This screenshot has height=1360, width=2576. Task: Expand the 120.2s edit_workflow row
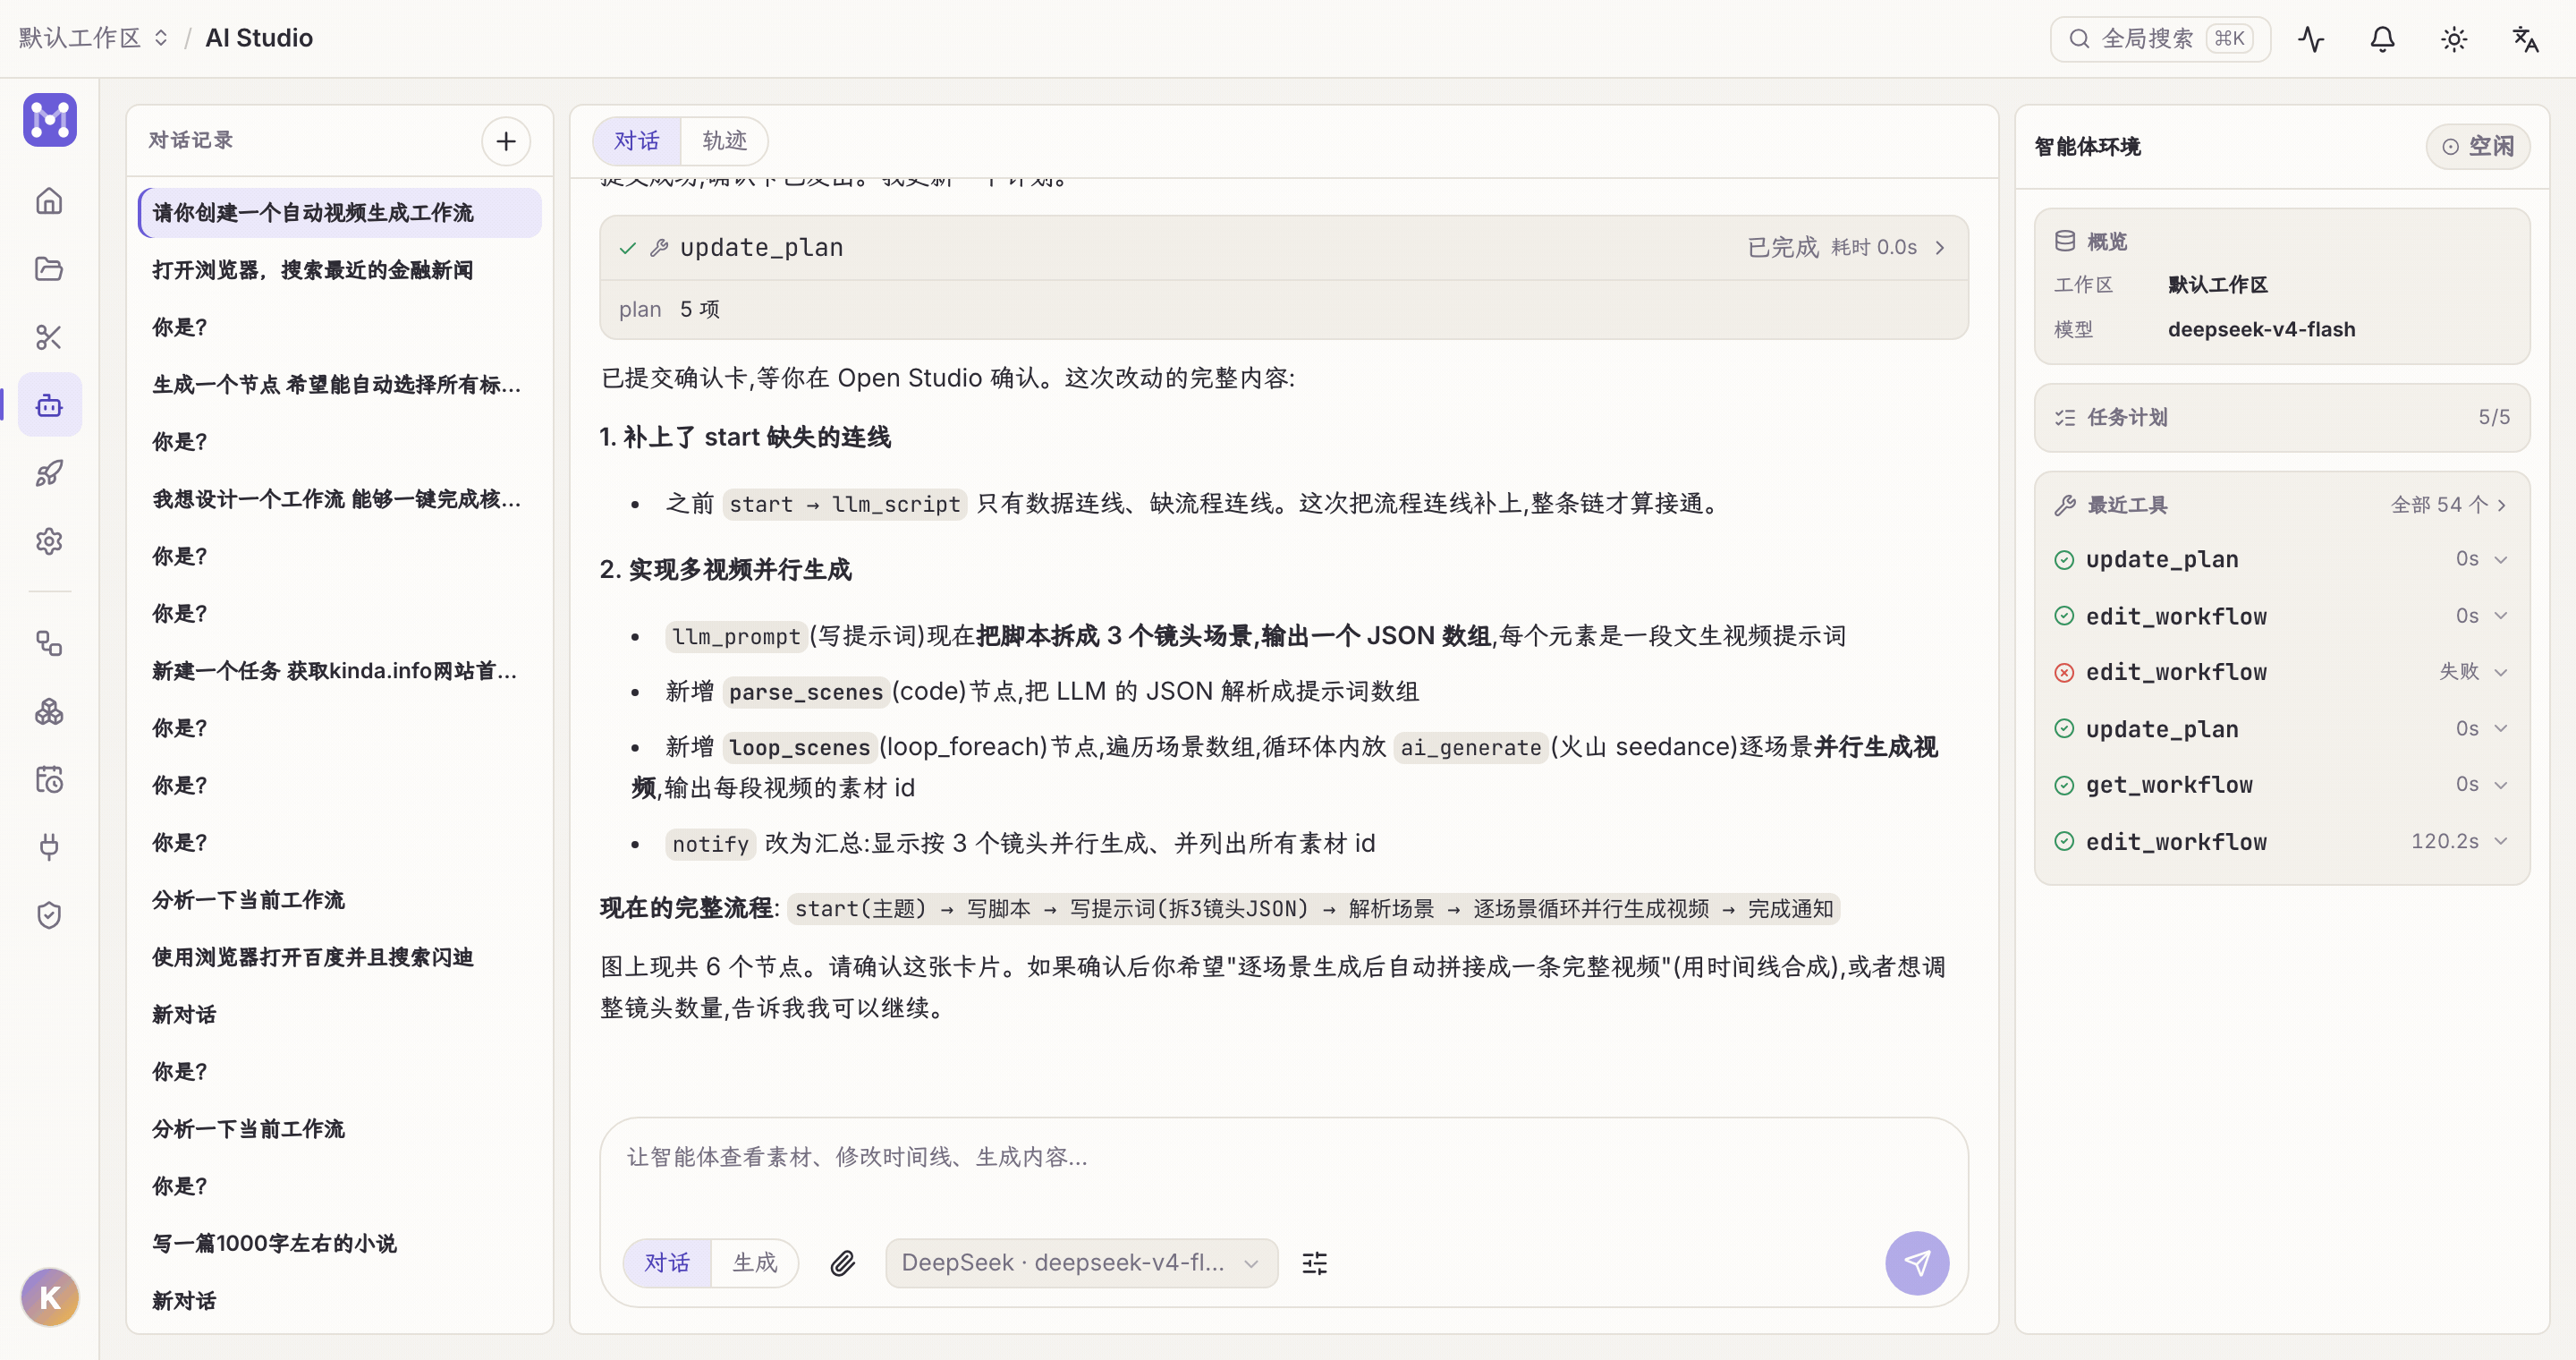2282,842
